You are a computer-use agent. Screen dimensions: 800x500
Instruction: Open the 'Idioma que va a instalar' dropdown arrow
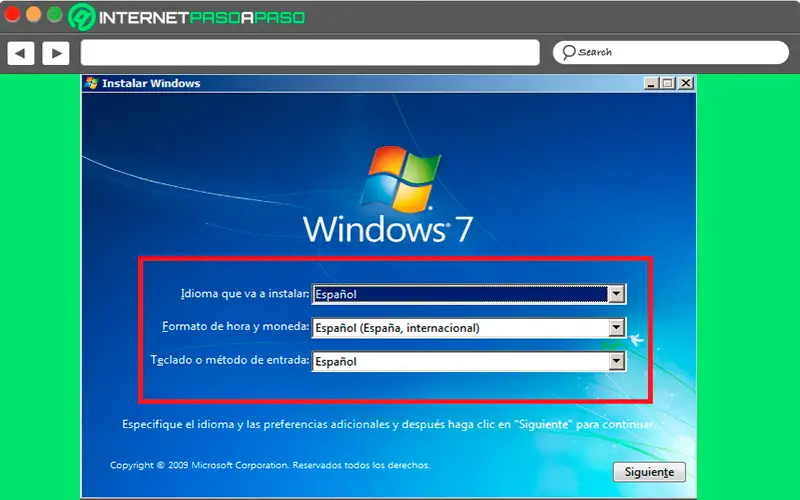616,294
